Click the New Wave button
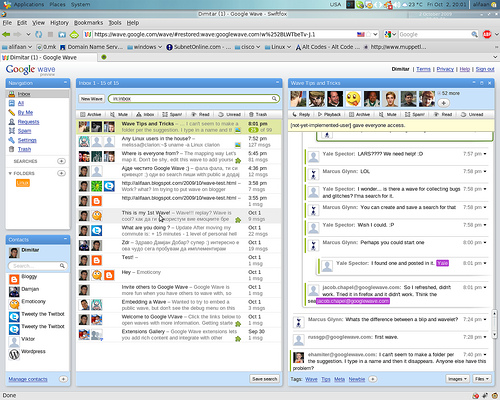The height and width of the screenshot is (400, 500). point(92,99)
